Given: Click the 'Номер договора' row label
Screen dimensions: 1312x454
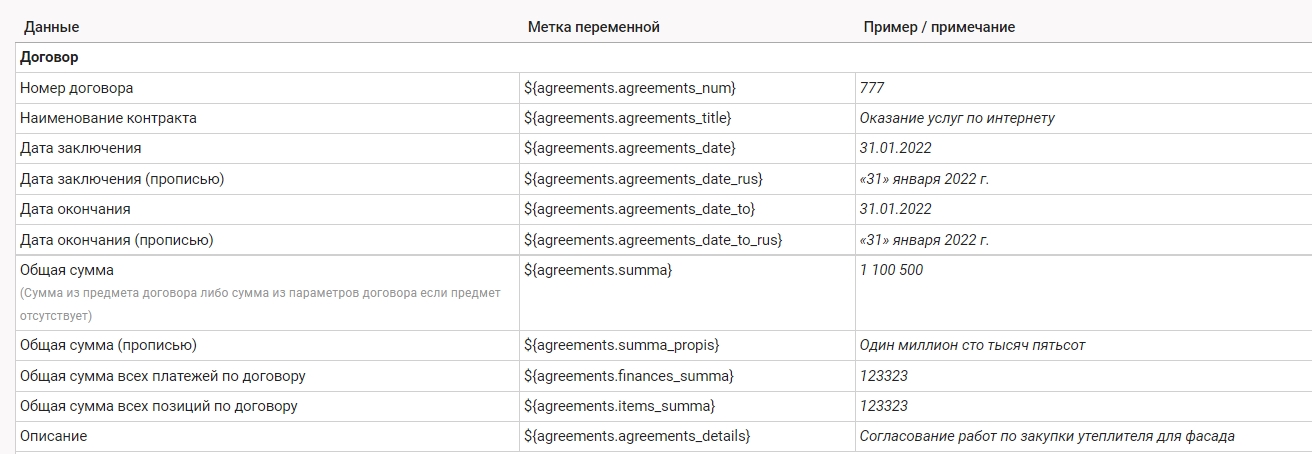Looking at the screenshot, I should point(76,88).
